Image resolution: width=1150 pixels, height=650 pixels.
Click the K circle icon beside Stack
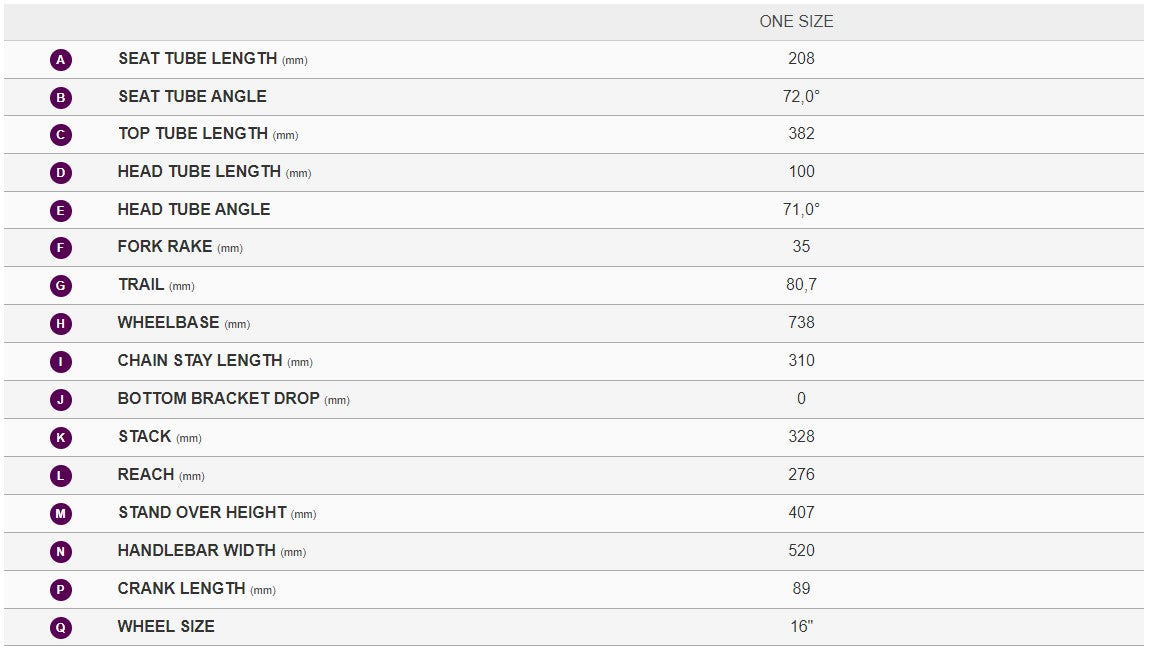[x=61, y=438]
